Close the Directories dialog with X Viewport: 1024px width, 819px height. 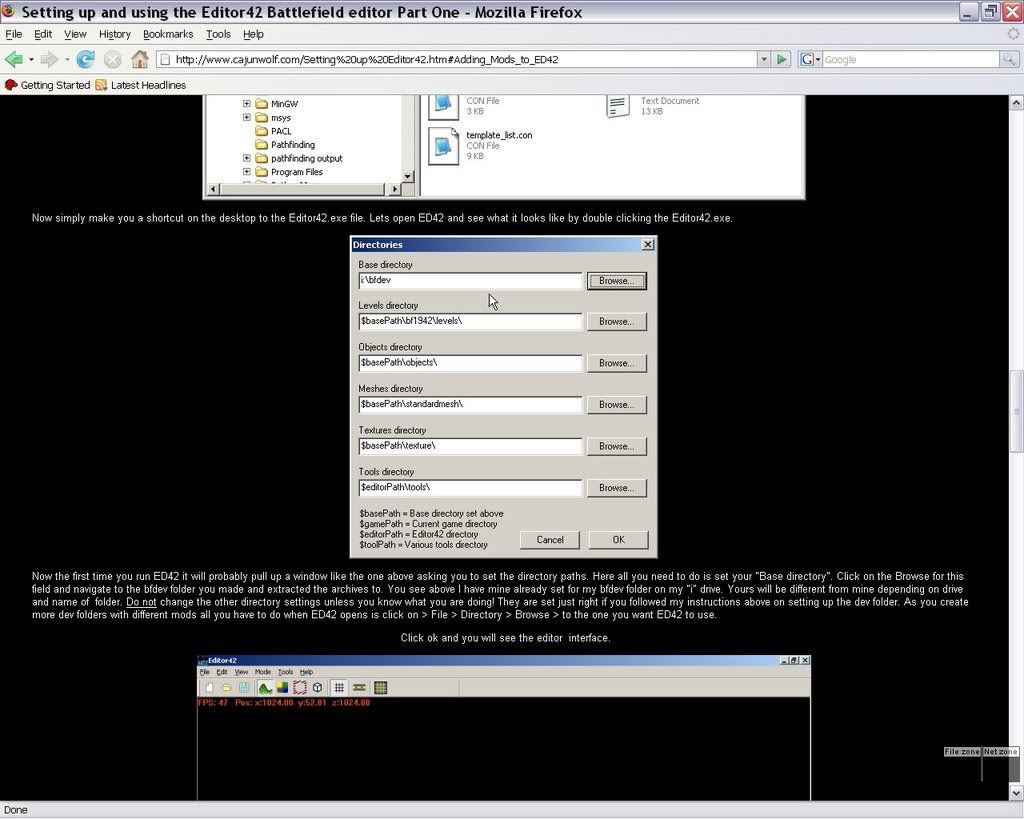click(x=647, y=244)
